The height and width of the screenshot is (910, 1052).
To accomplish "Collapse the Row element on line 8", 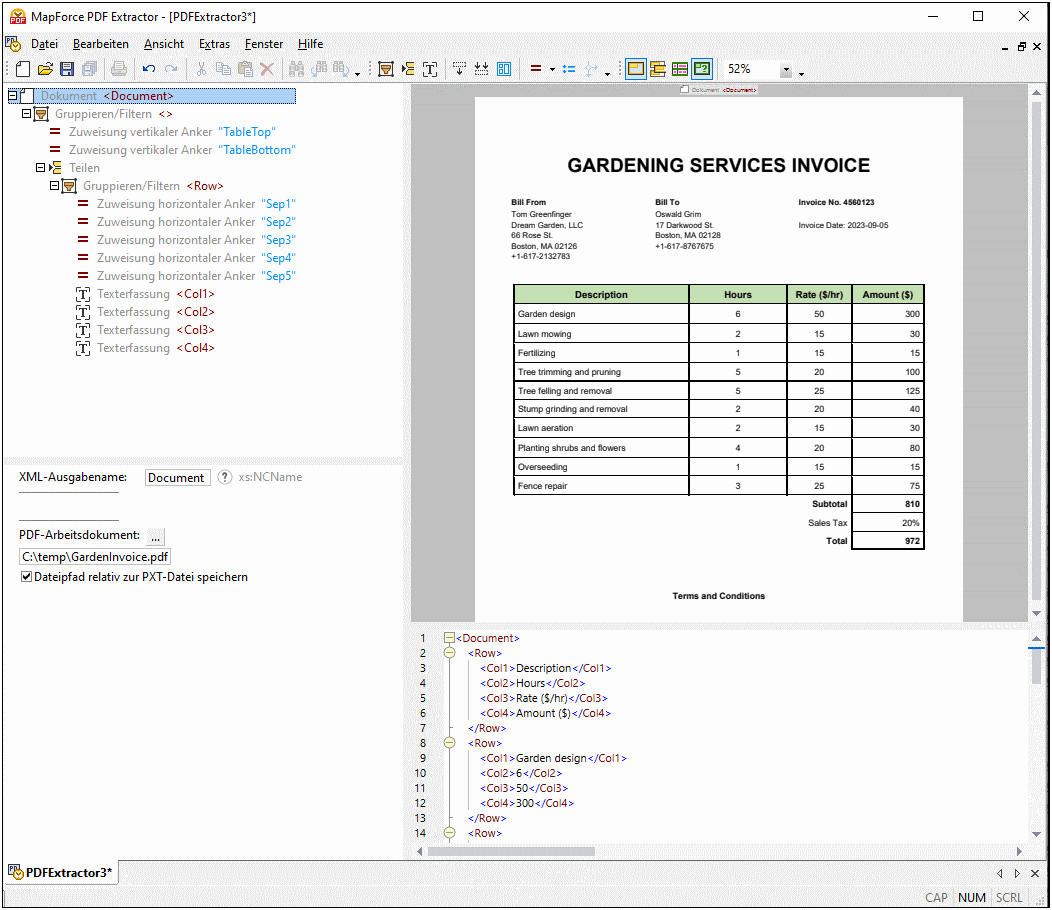I will 450,743.
